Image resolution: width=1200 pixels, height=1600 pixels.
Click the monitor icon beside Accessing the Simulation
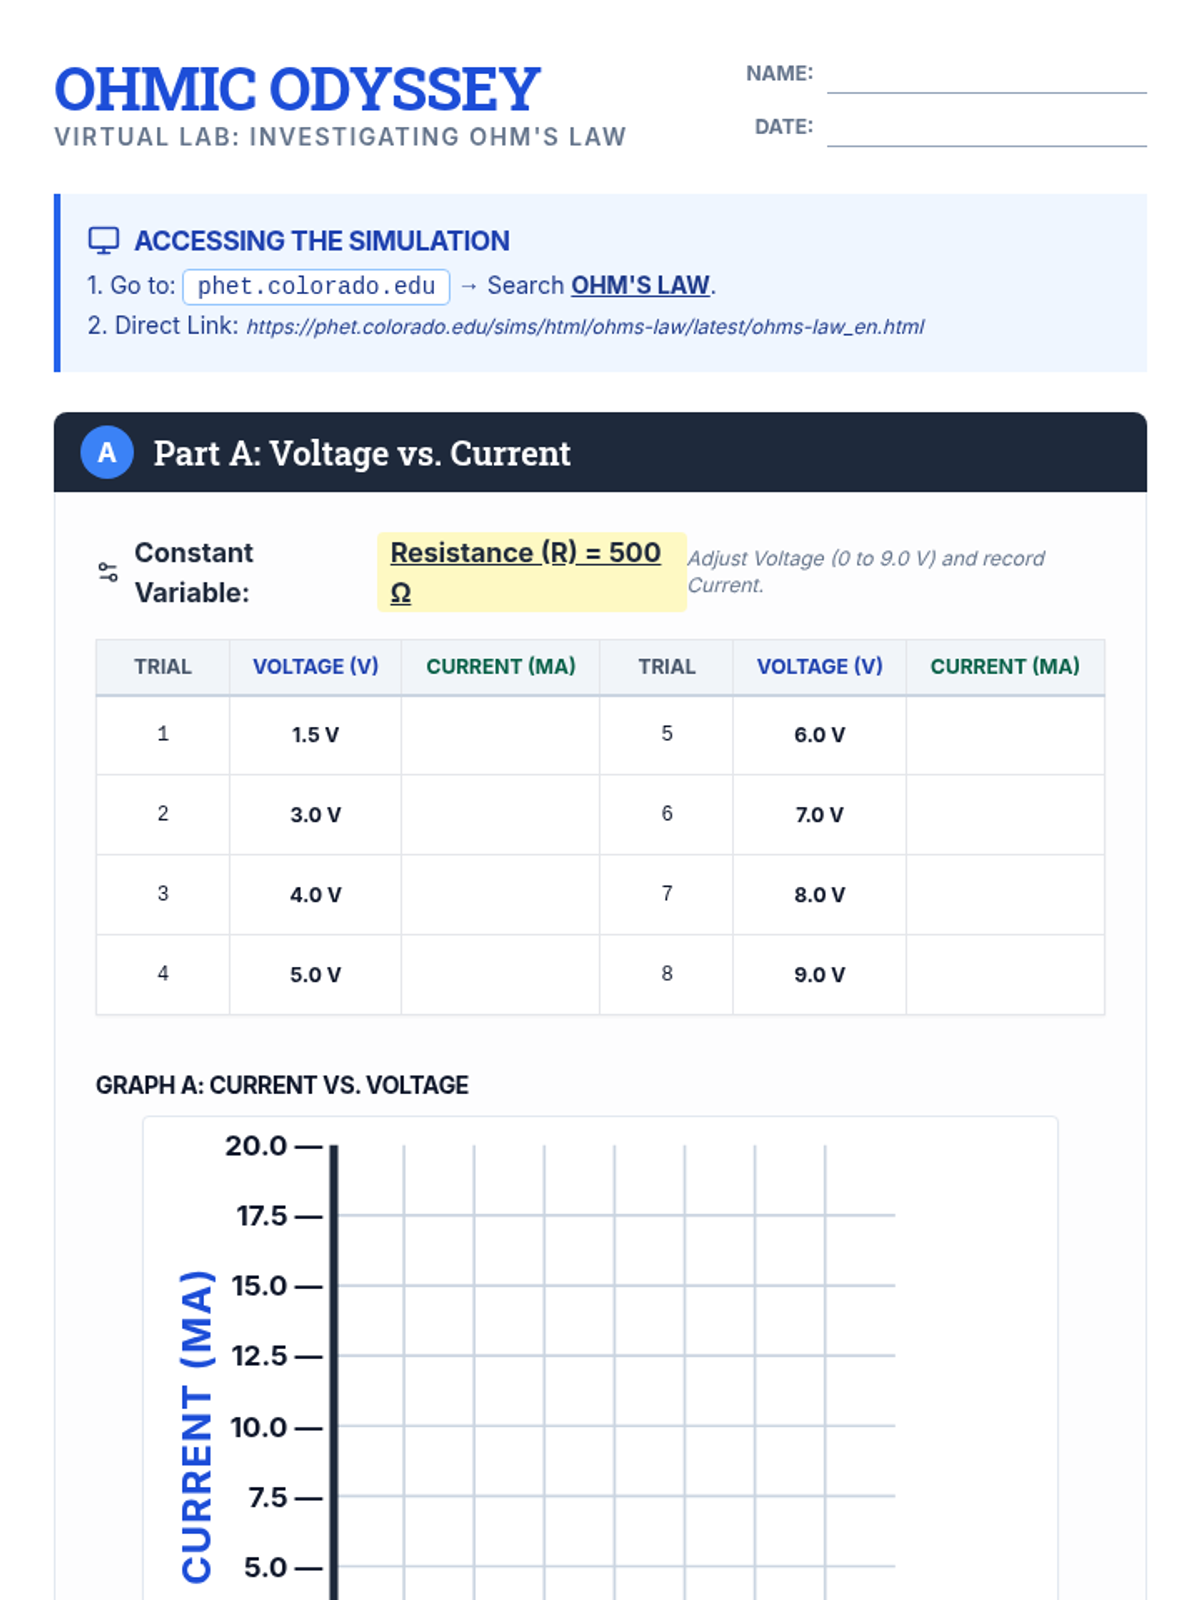pos(104,241)
